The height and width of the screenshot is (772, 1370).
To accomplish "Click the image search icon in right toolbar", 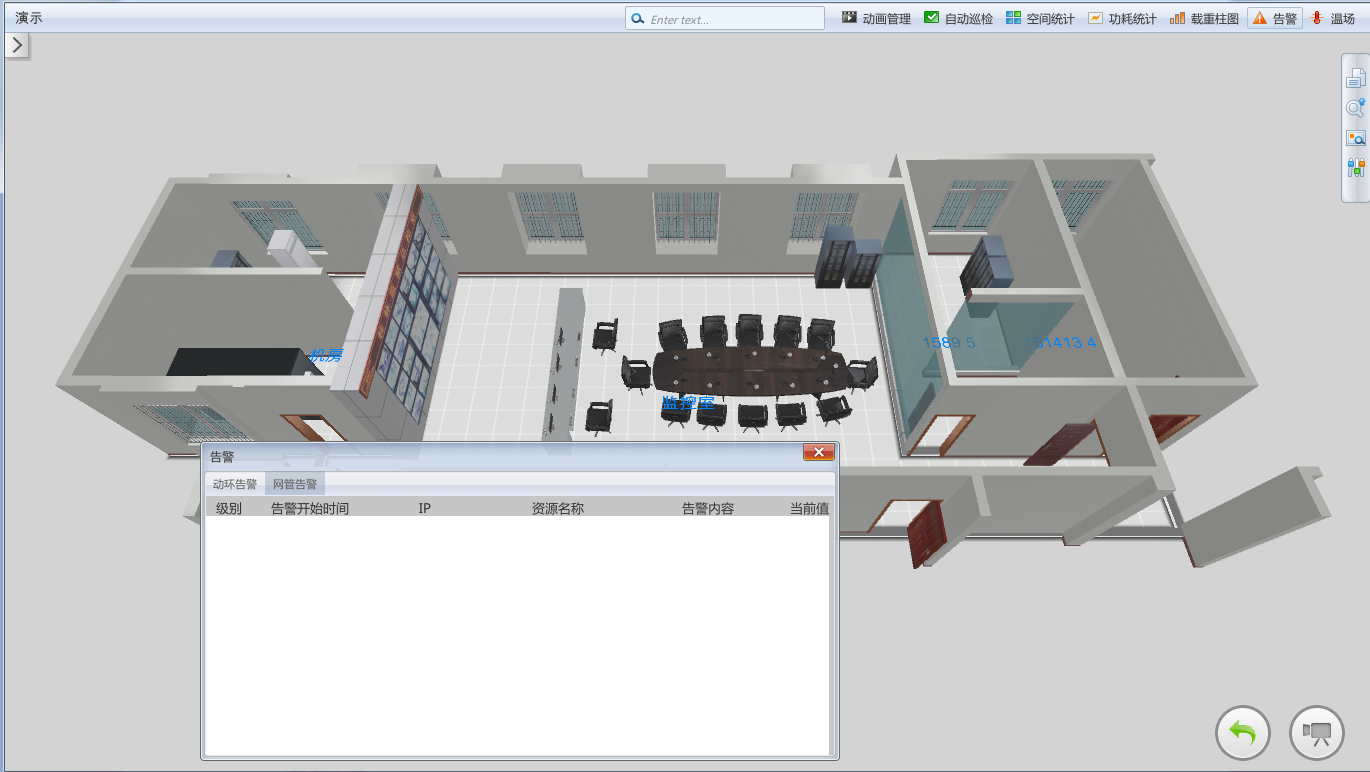I will [x=1355, y=138].
